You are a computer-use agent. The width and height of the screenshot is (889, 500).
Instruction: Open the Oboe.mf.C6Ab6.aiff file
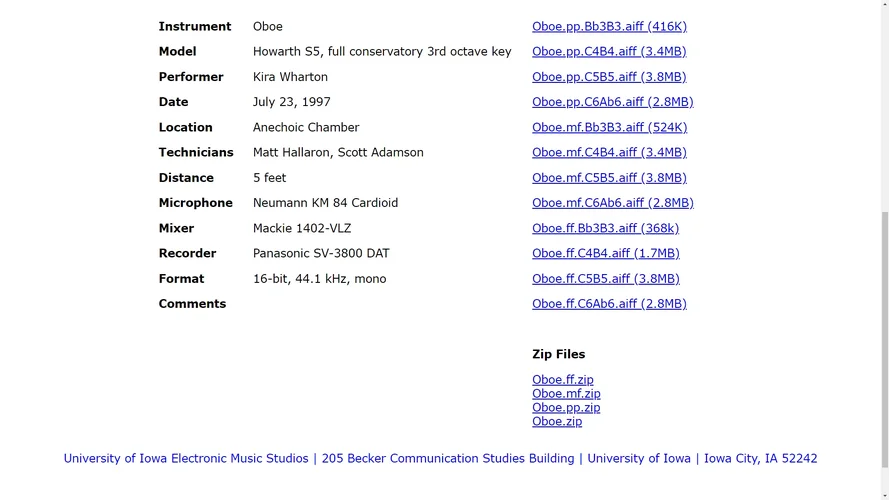pos(612,203)
